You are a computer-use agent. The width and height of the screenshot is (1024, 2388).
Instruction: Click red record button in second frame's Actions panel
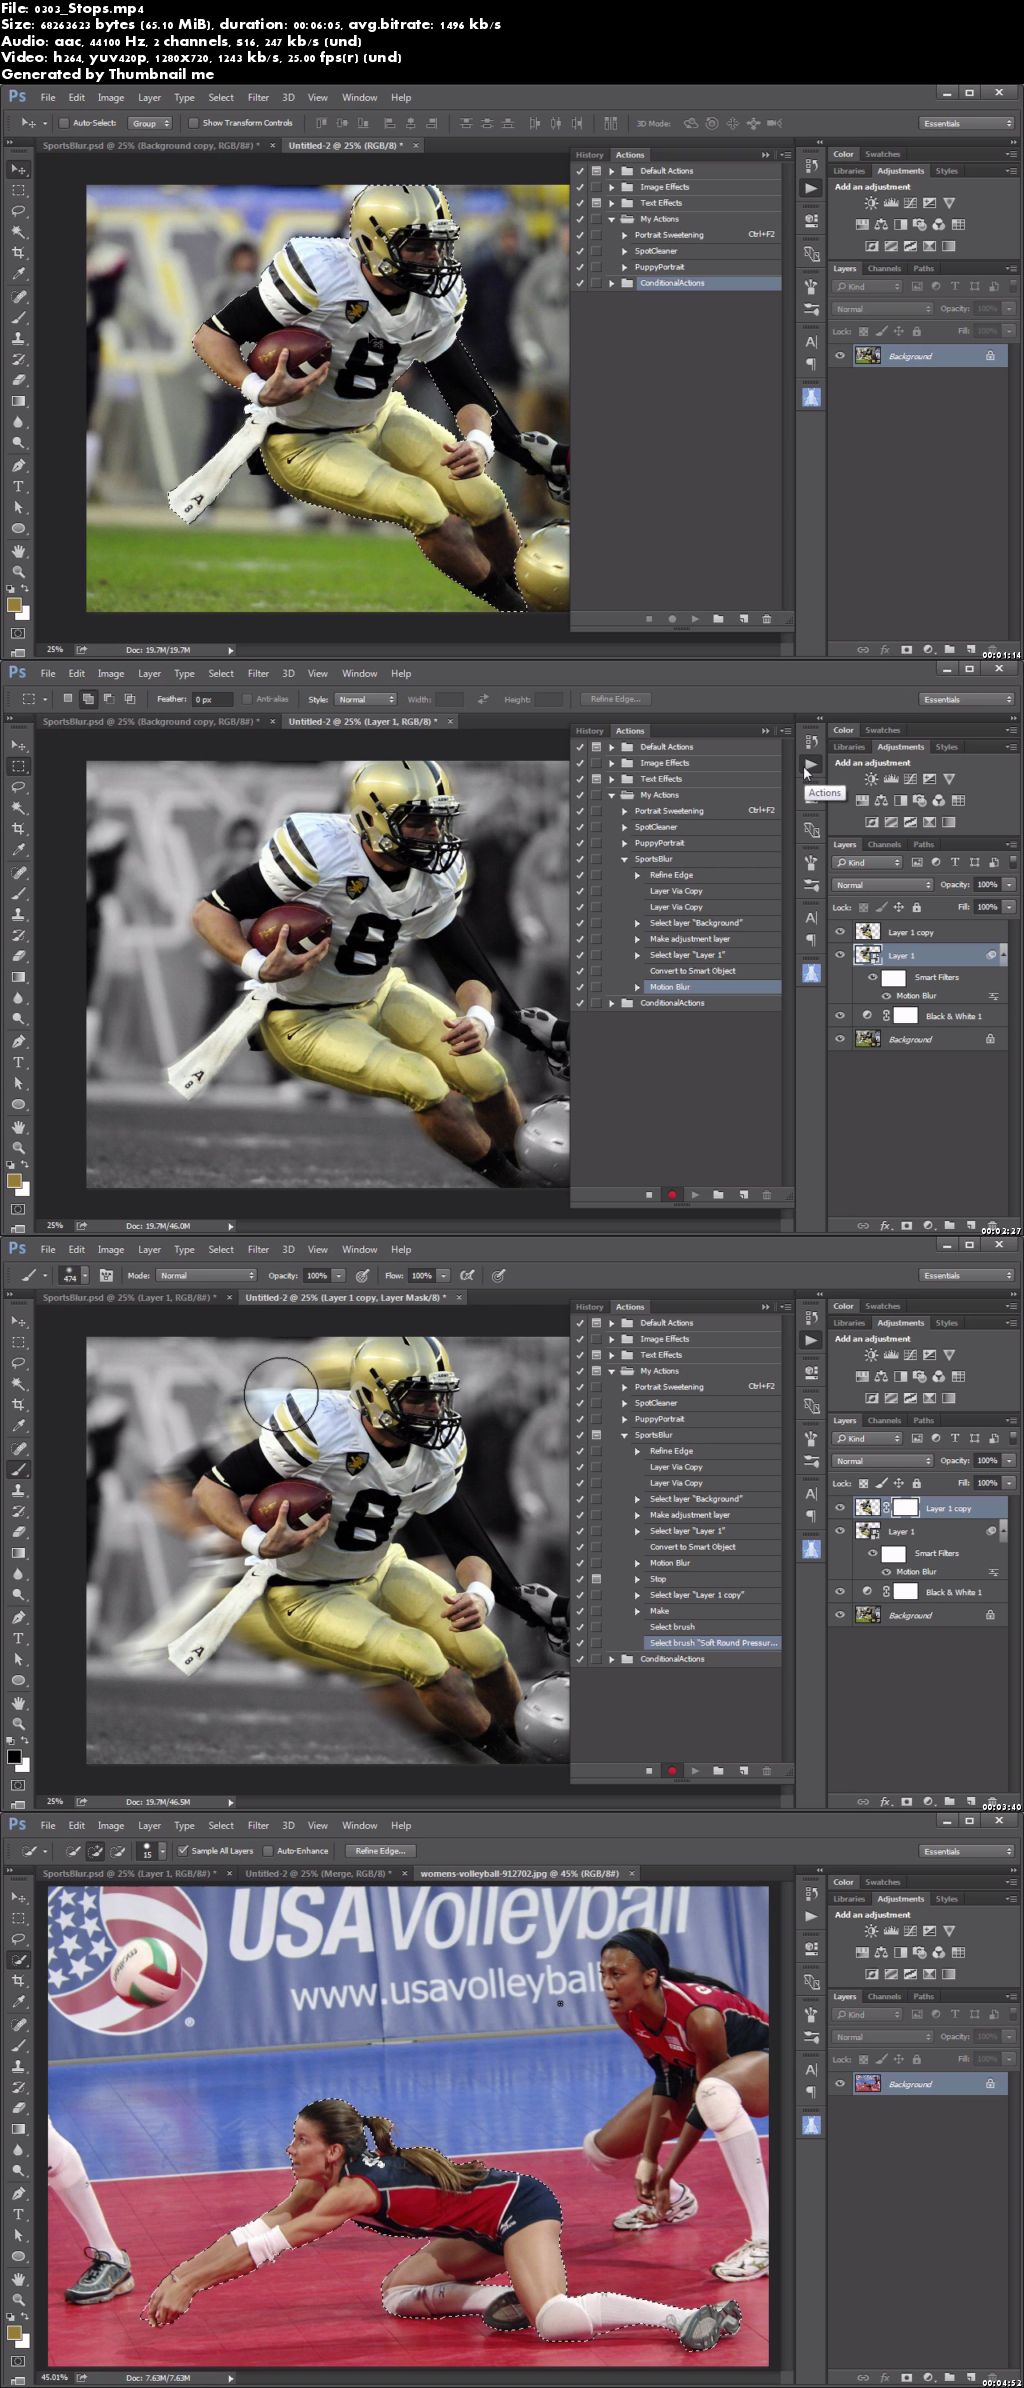click(x=672, y=1195)
